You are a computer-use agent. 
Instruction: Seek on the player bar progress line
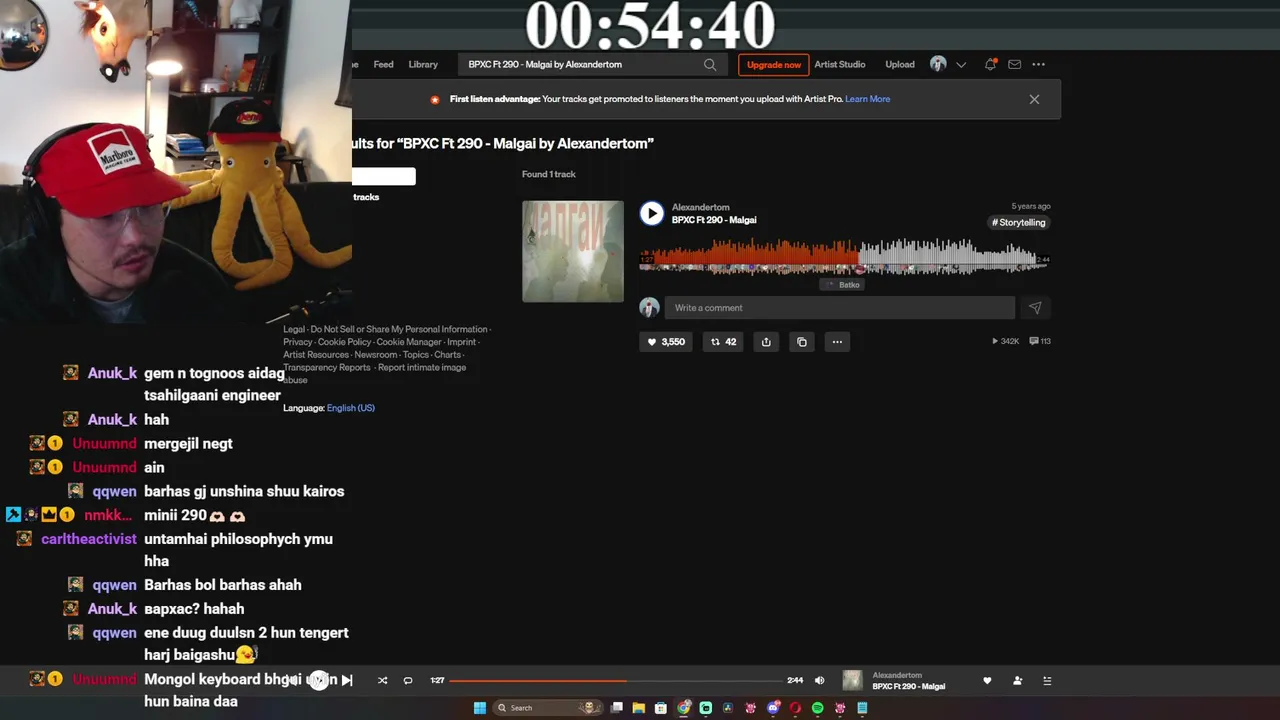[x=615, y=681]
